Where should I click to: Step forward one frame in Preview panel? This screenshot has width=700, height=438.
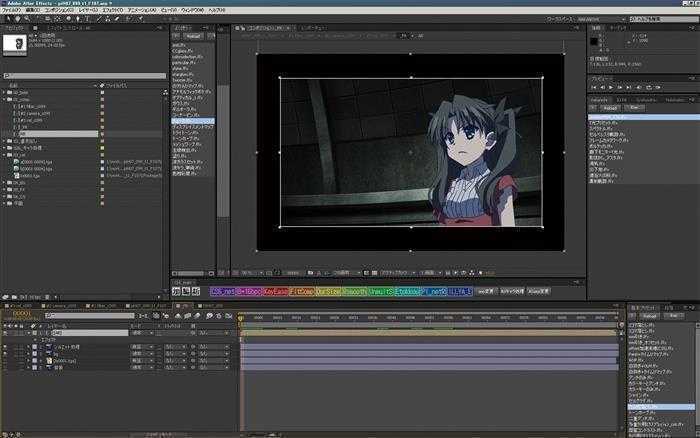click(x=620, y=88)
